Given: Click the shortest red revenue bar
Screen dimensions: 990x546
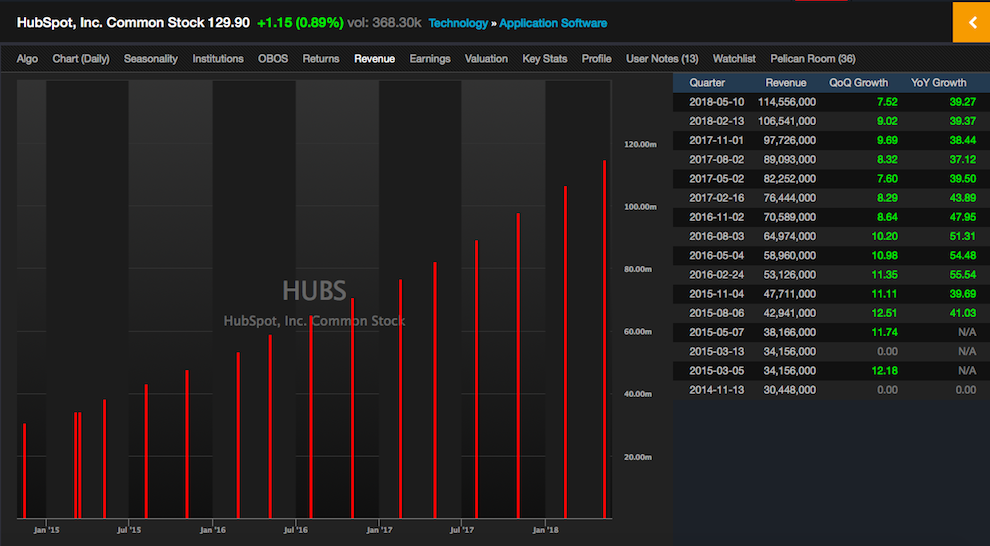Looking at the screenshot, I should click(25, 471).
